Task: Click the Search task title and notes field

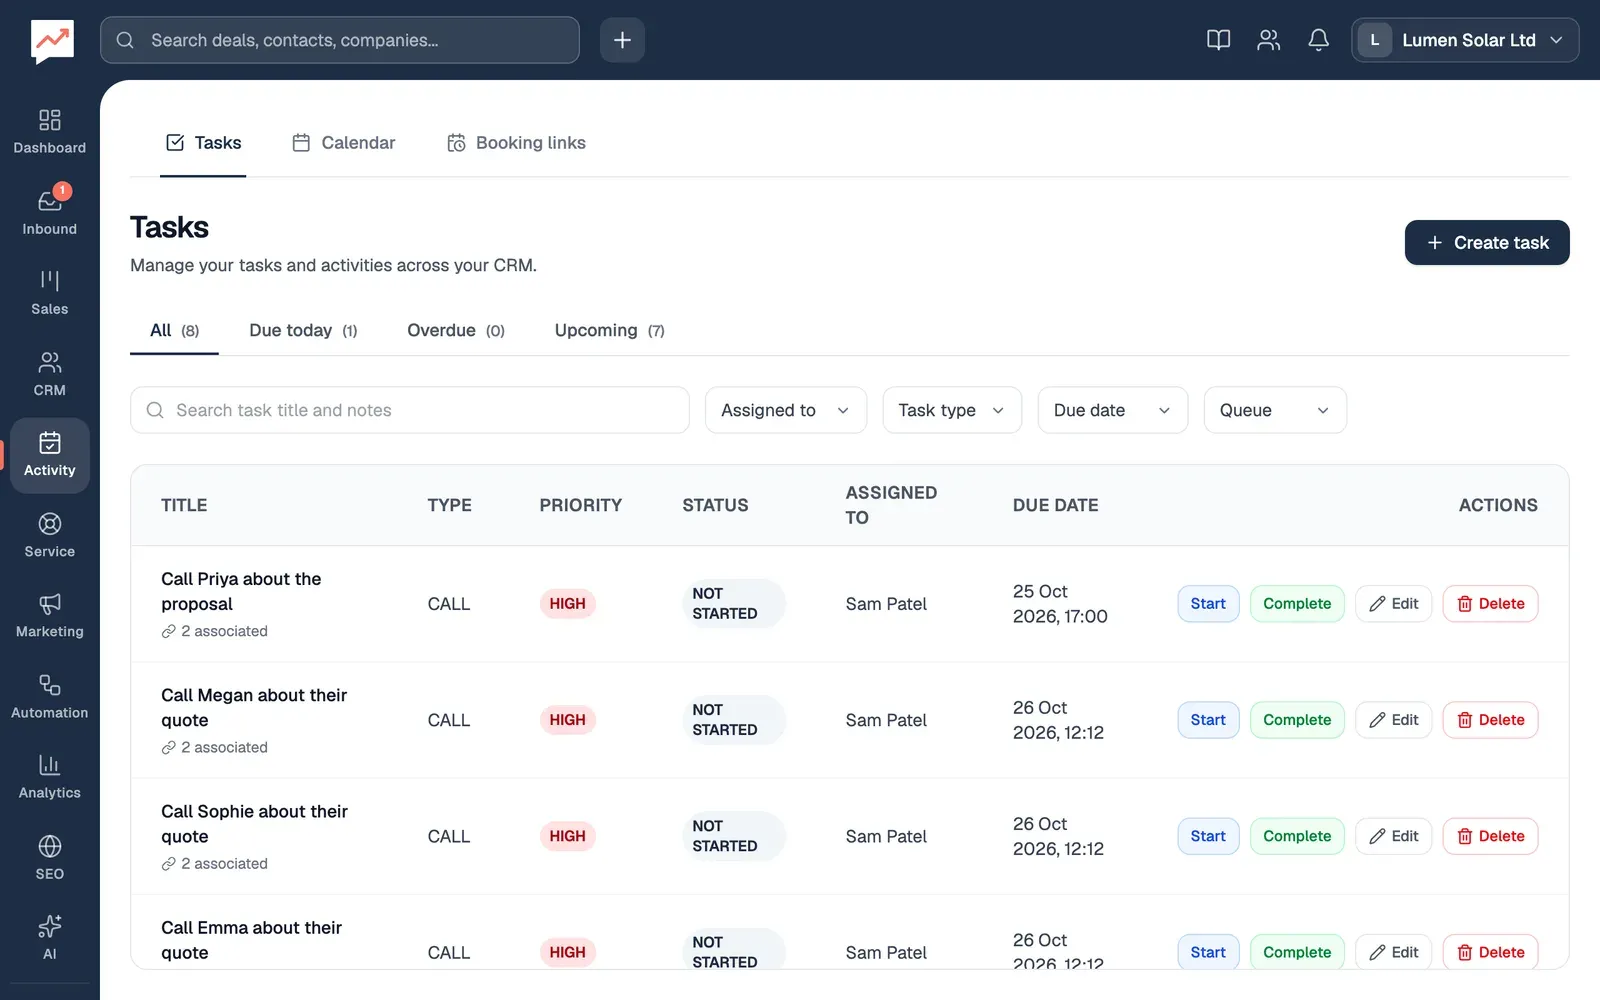Action: tap(410, 410)
